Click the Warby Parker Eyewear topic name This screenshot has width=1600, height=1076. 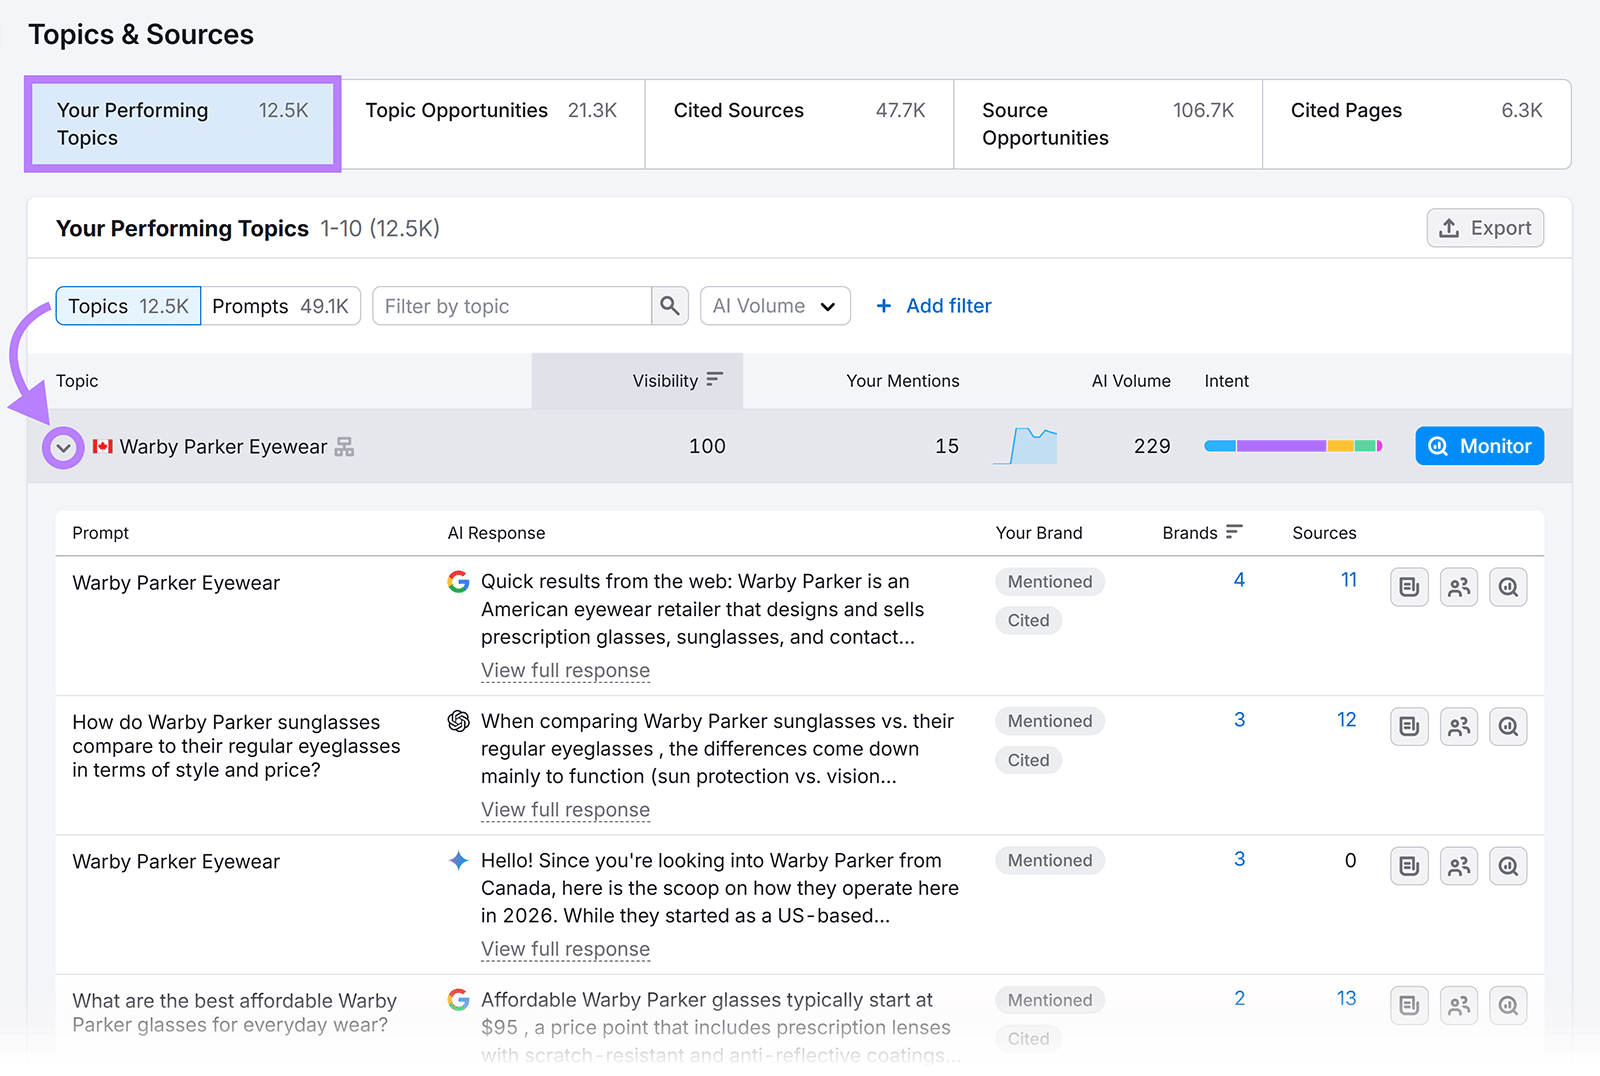(223, 447)
